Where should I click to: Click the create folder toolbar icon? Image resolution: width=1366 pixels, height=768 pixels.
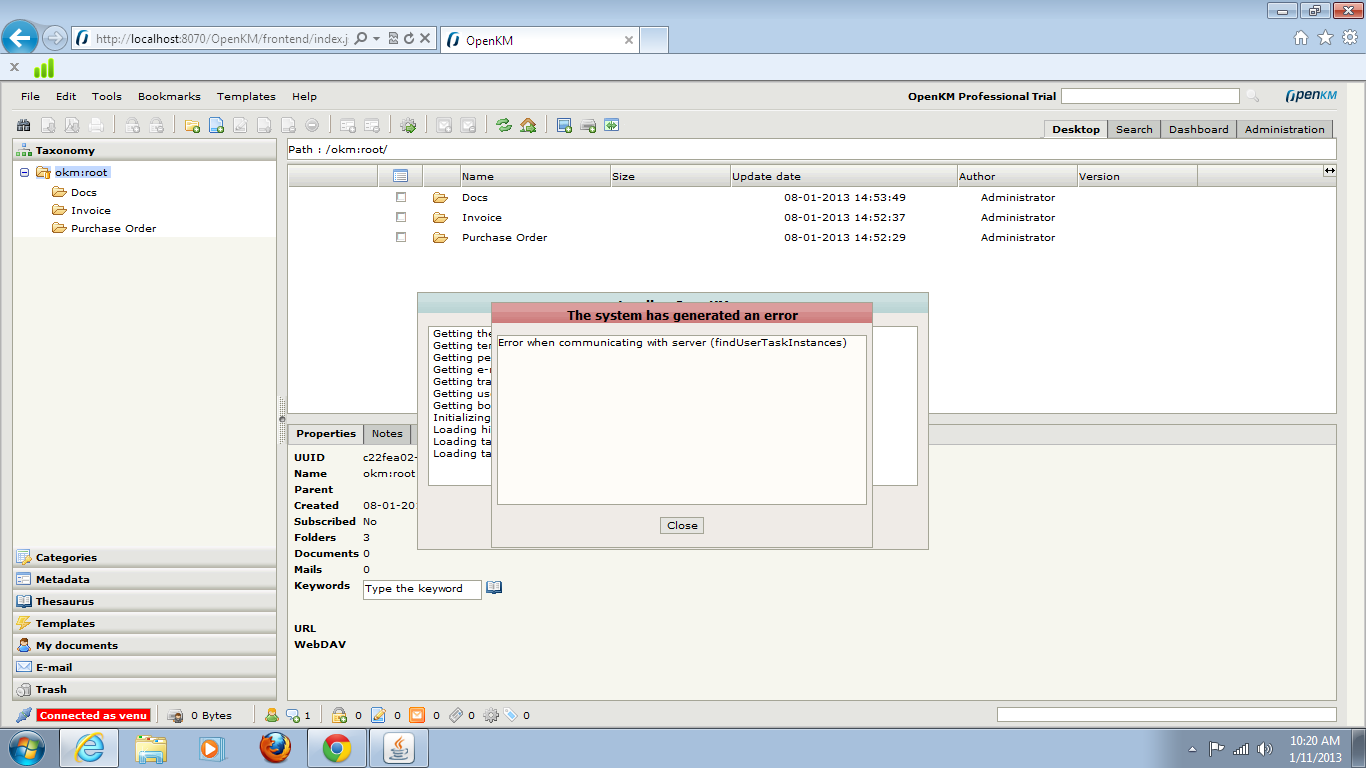tap(192, 126)
